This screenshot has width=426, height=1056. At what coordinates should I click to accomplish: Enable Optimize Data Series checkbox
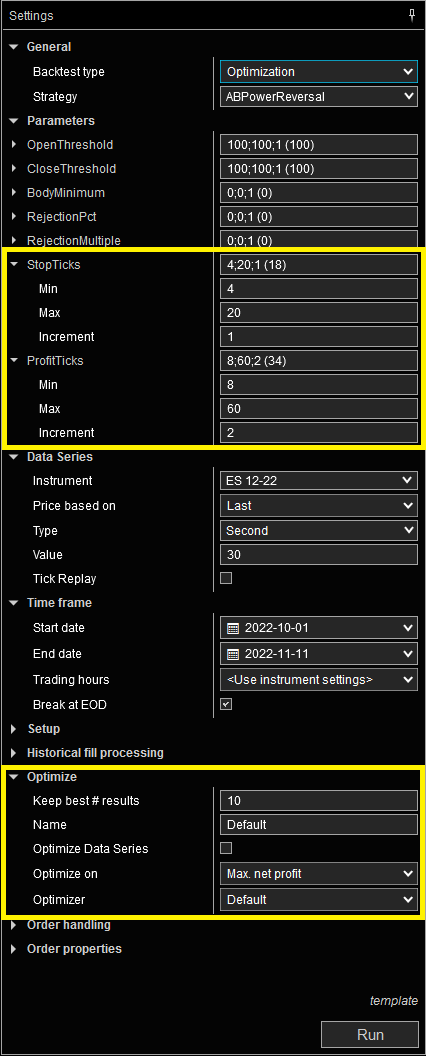tap(226, 848)
